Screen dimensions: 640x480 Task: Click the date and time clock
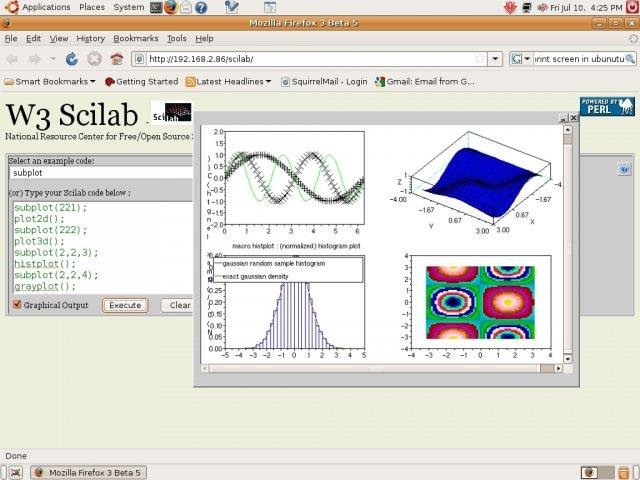pyautogui.click(x=586, y=7)
